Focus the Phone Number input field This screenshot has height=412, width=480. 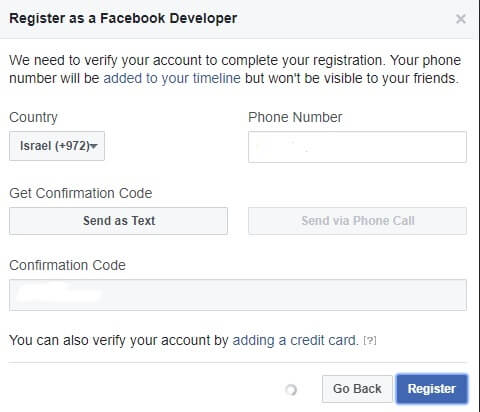pos(357,147)
